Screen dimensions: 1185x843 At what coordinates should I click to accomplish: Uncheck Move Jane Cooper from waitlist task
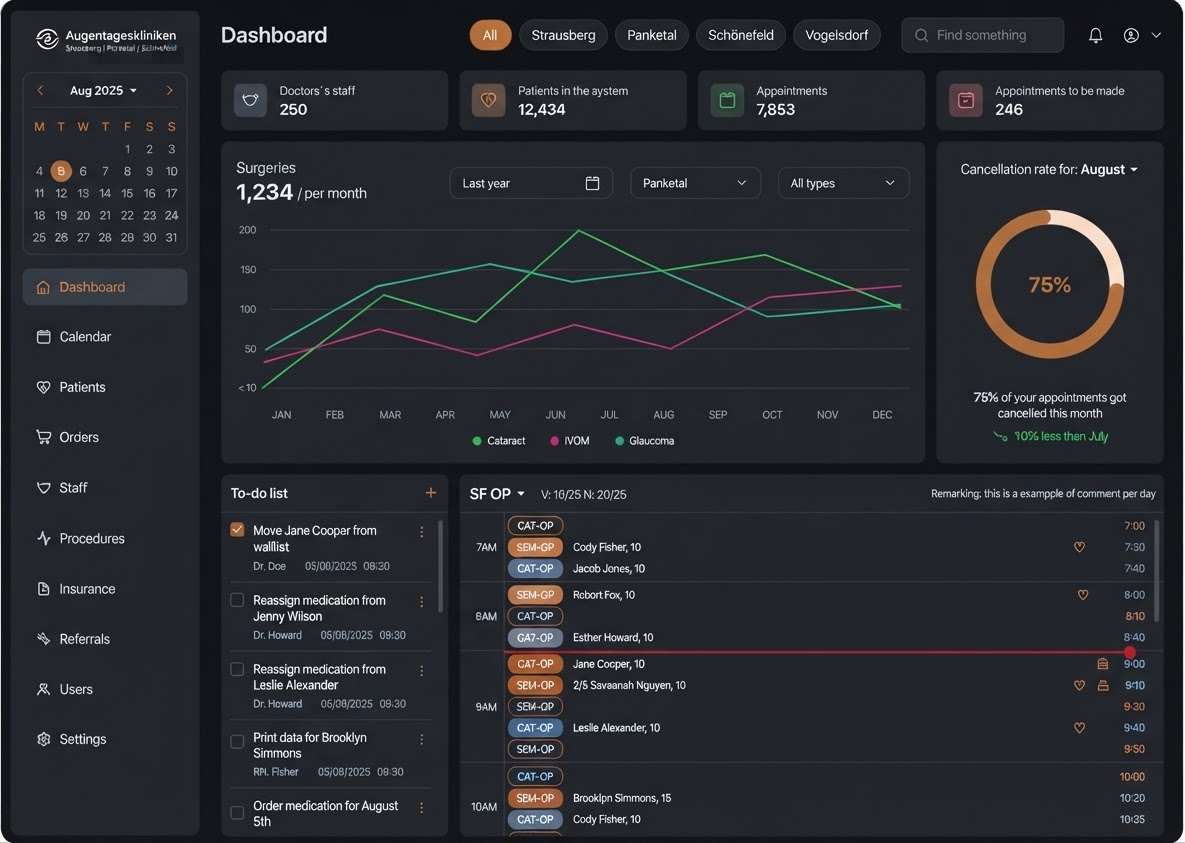(237, 530)
